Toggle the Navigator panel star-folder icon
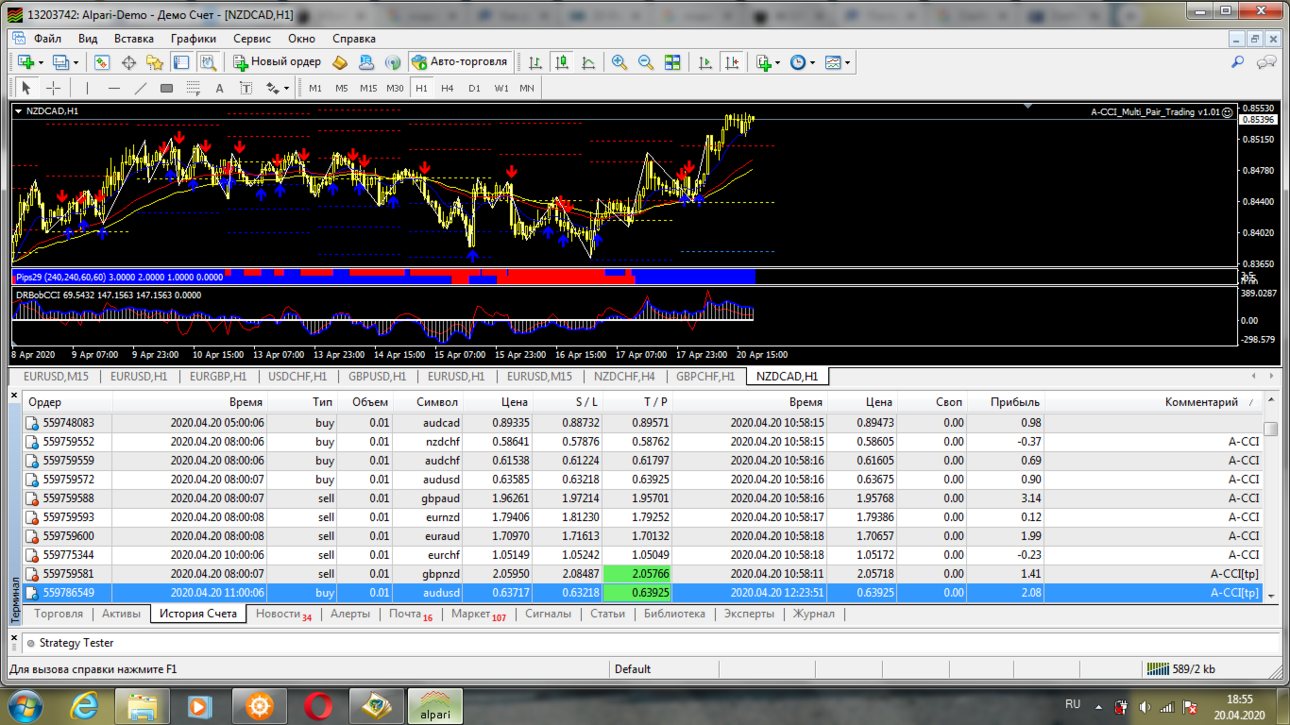The height and width of the screenshot is (725, 1290). click(x=155, y=62)
